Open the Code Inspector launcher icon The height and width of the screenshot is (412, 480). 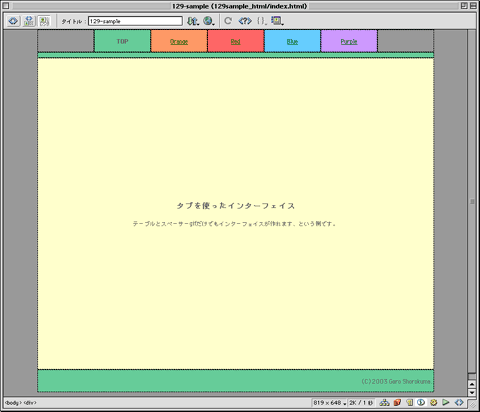coord(459,403)
